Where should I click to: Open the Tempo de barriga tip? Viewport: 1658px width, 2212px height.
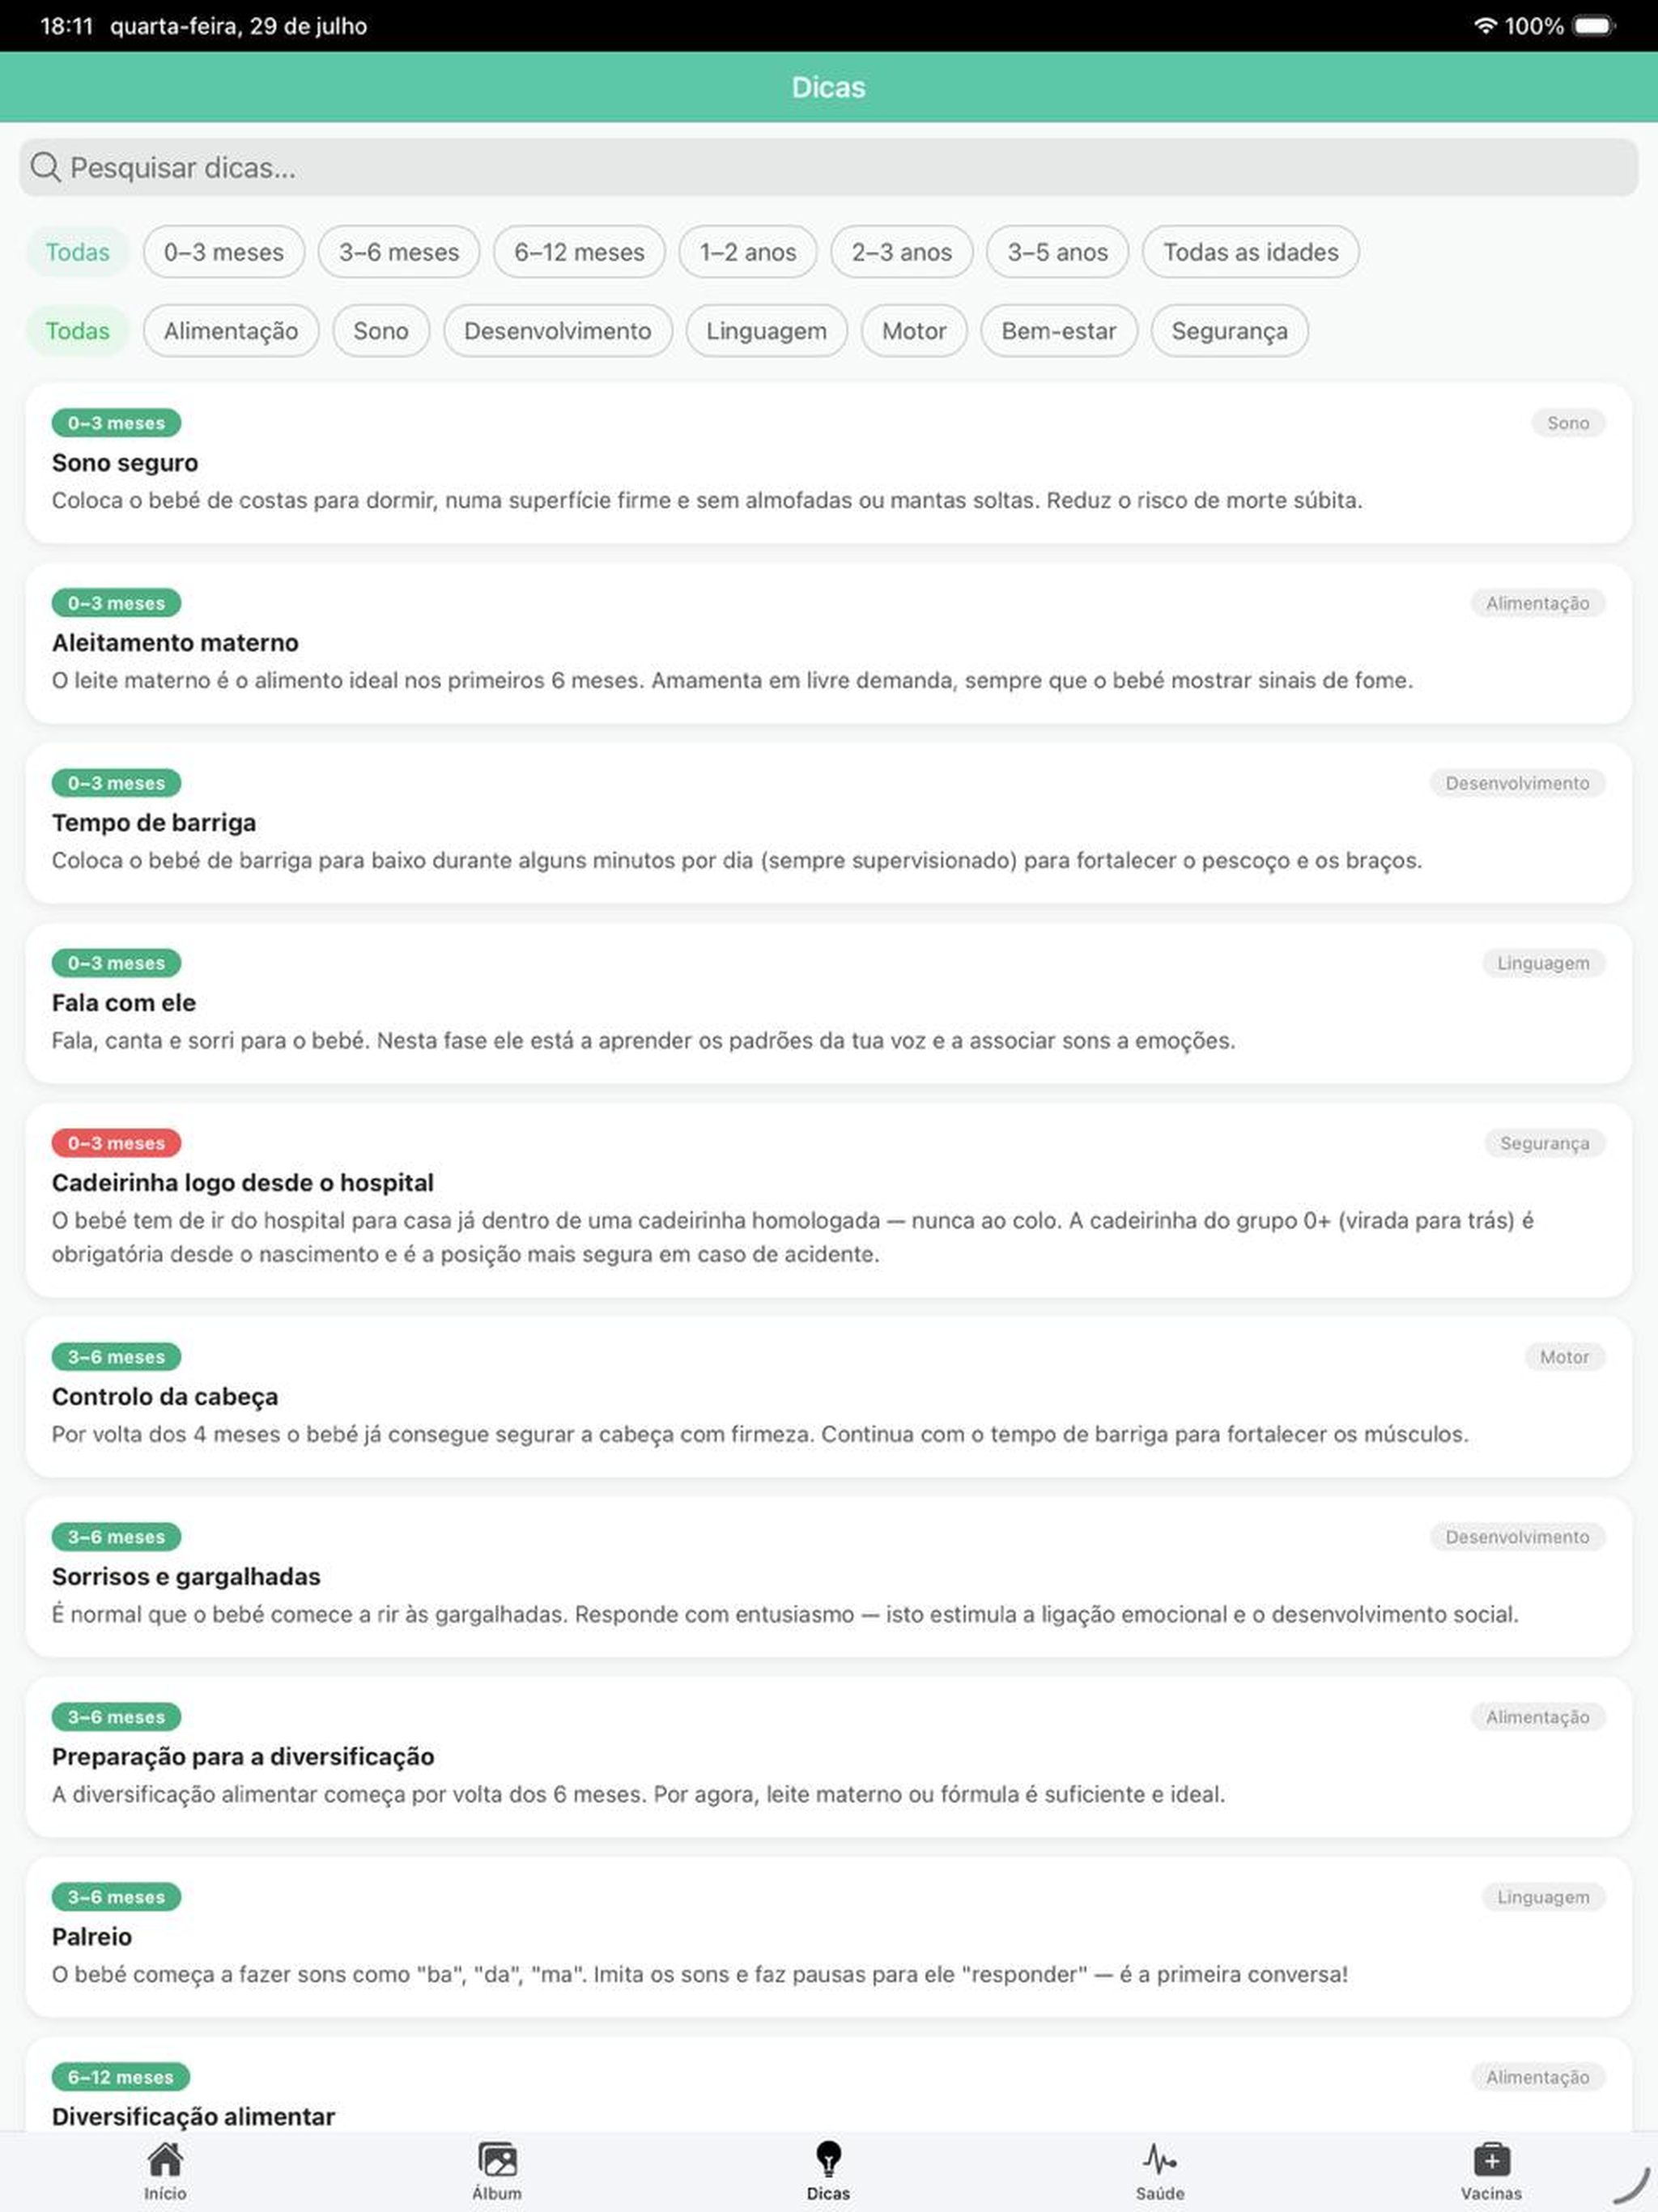click(828, 823)
